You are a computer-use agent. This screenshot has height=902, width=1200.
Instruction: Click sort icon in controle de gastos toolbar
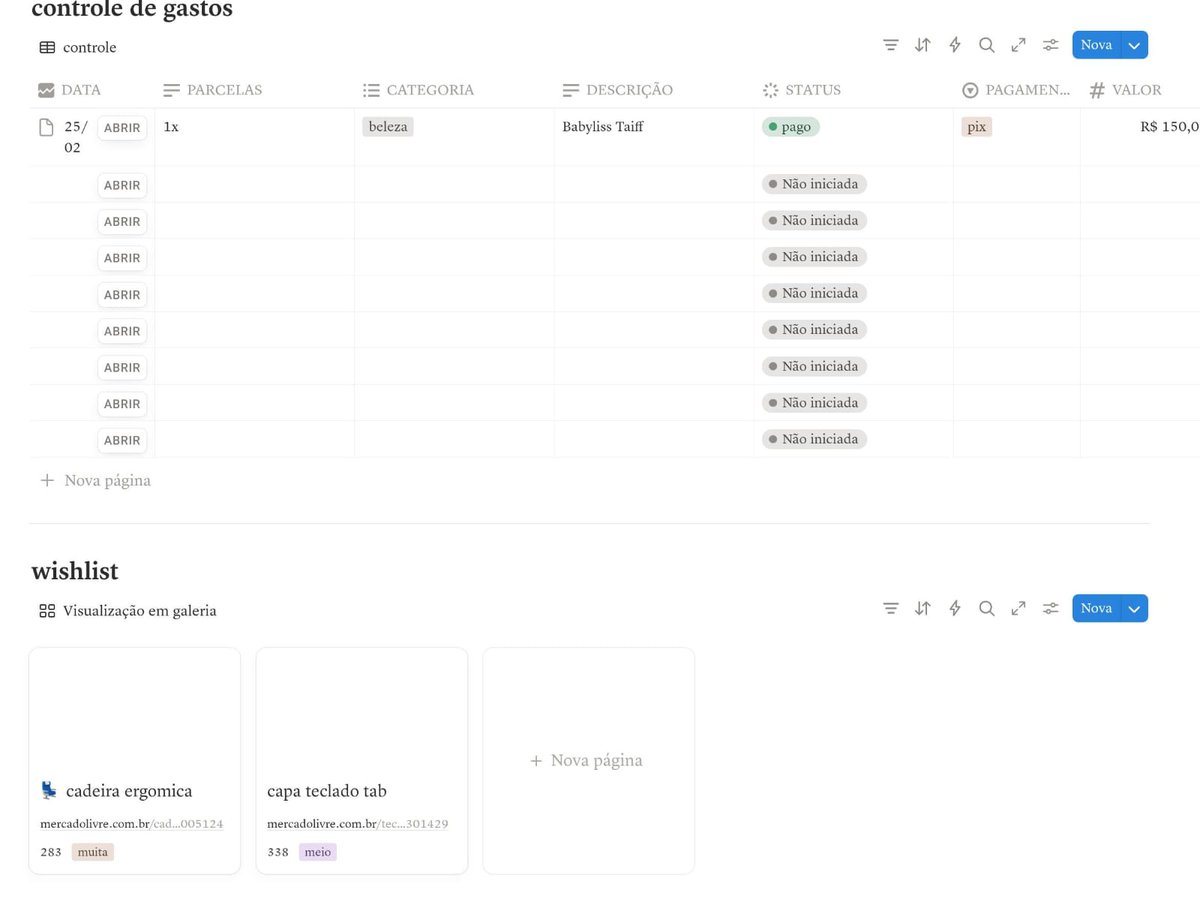click(923, 45)
